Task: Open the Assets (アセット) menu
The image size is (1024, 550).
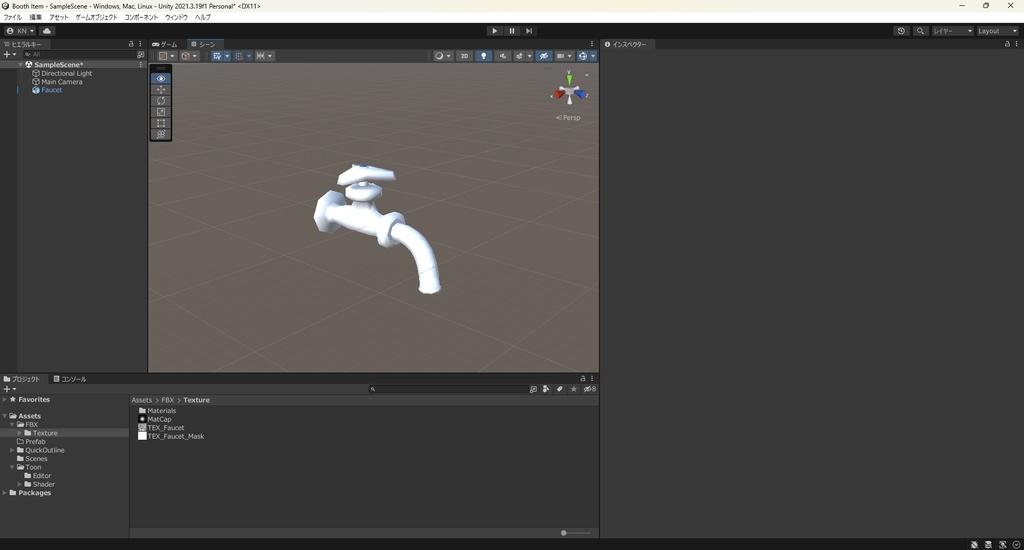Action: coord(59,17)
